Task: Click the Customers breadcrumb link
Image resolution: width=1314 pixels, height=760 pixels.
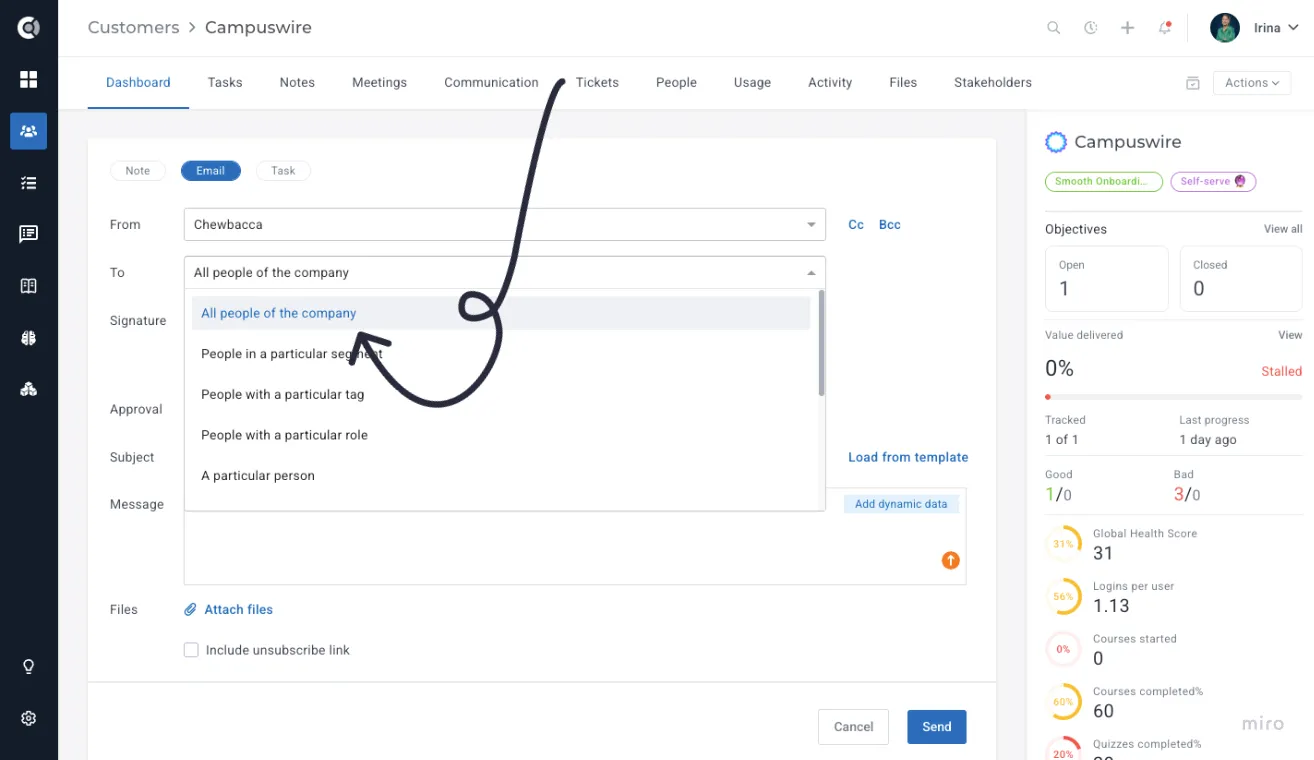Action: (x=133, y=28)
